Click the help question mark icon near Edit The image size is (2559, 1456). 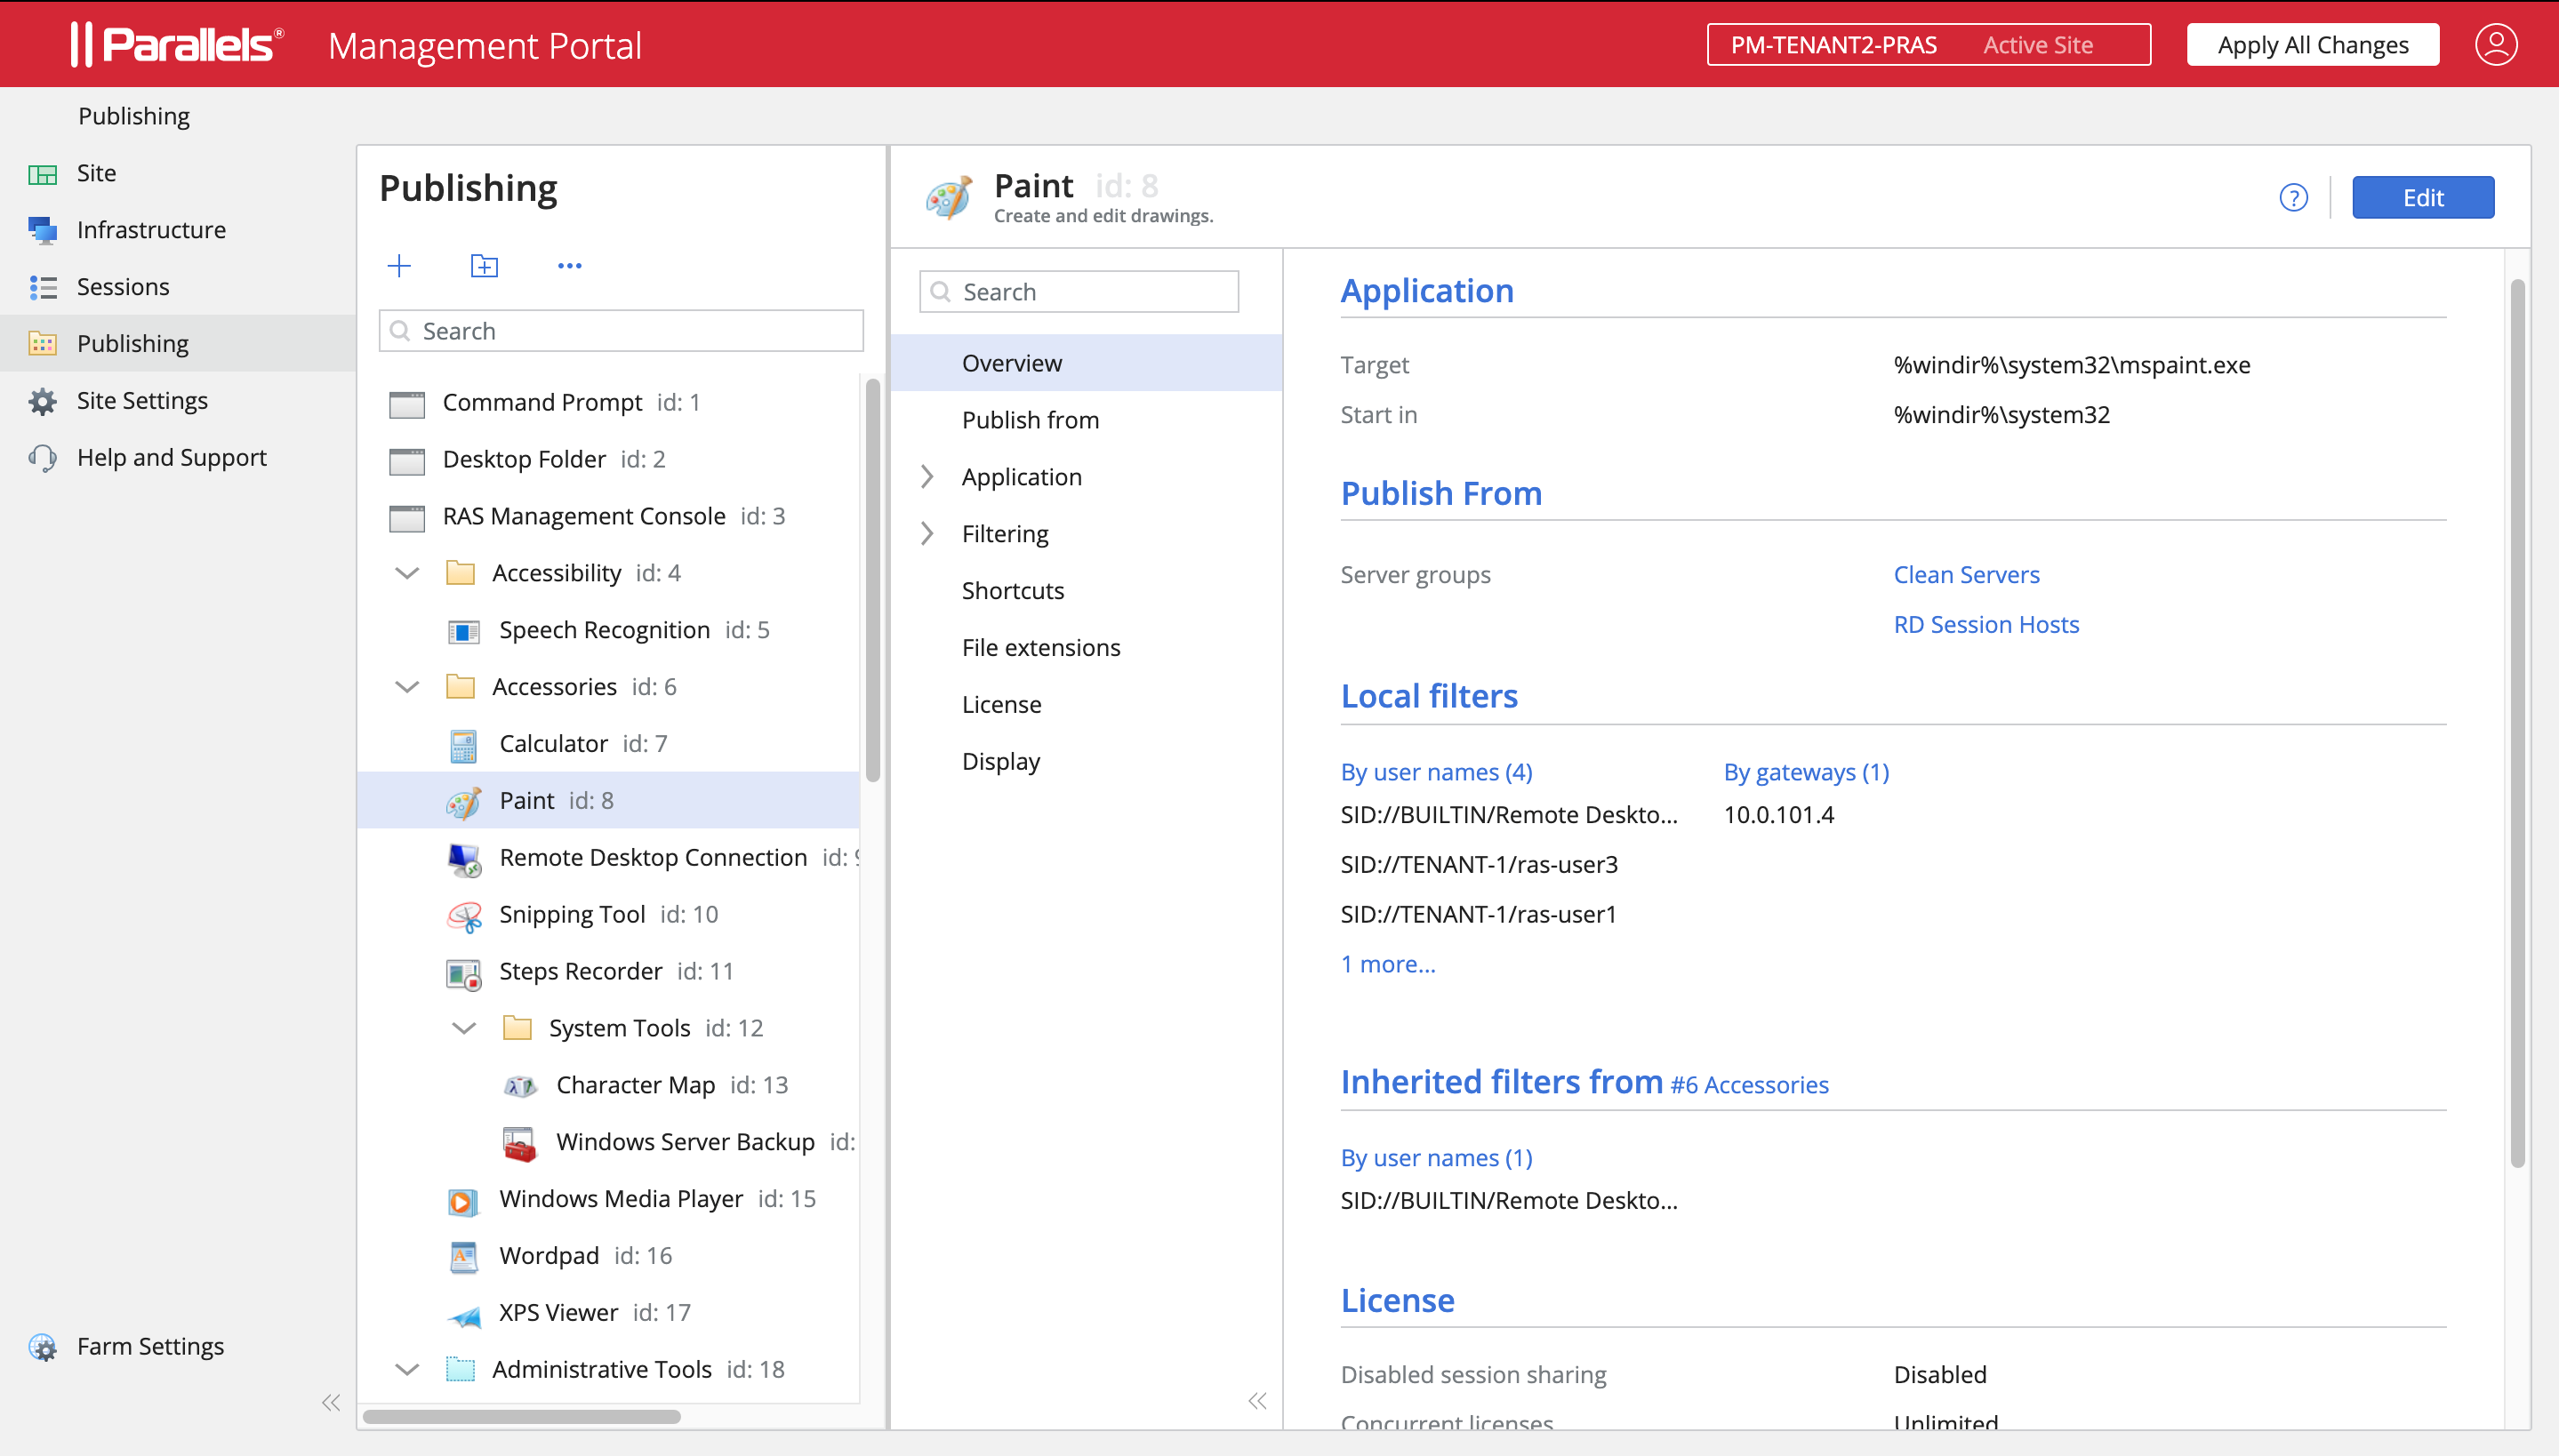coord(2293,197)
